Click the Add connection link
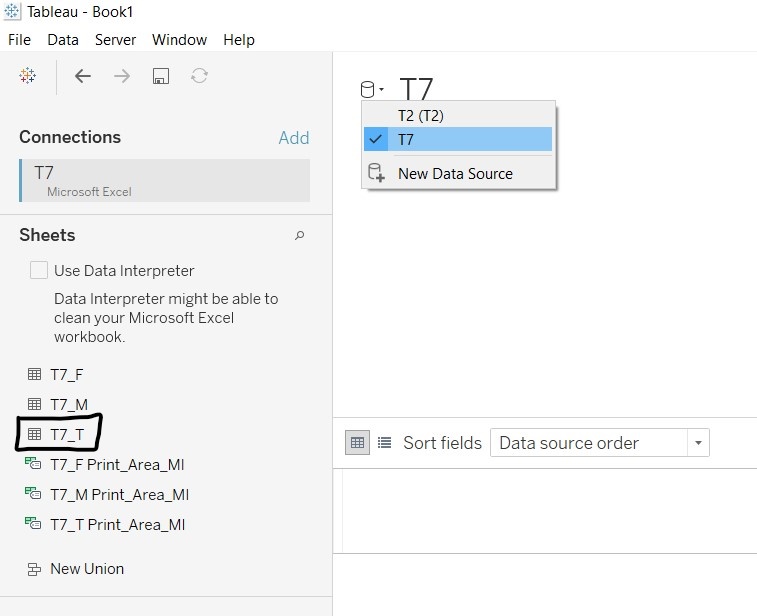Viewport: 757px width, 616px height. click(294, 138)
